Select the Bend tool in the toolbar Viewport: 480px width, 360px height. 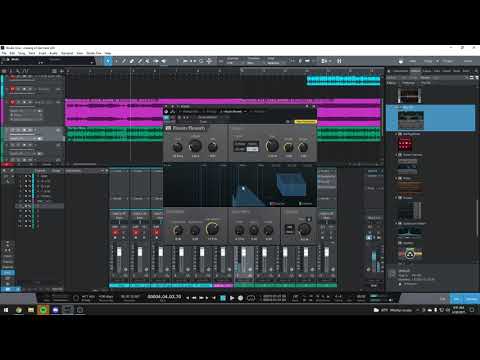click(x=156, y=61)
